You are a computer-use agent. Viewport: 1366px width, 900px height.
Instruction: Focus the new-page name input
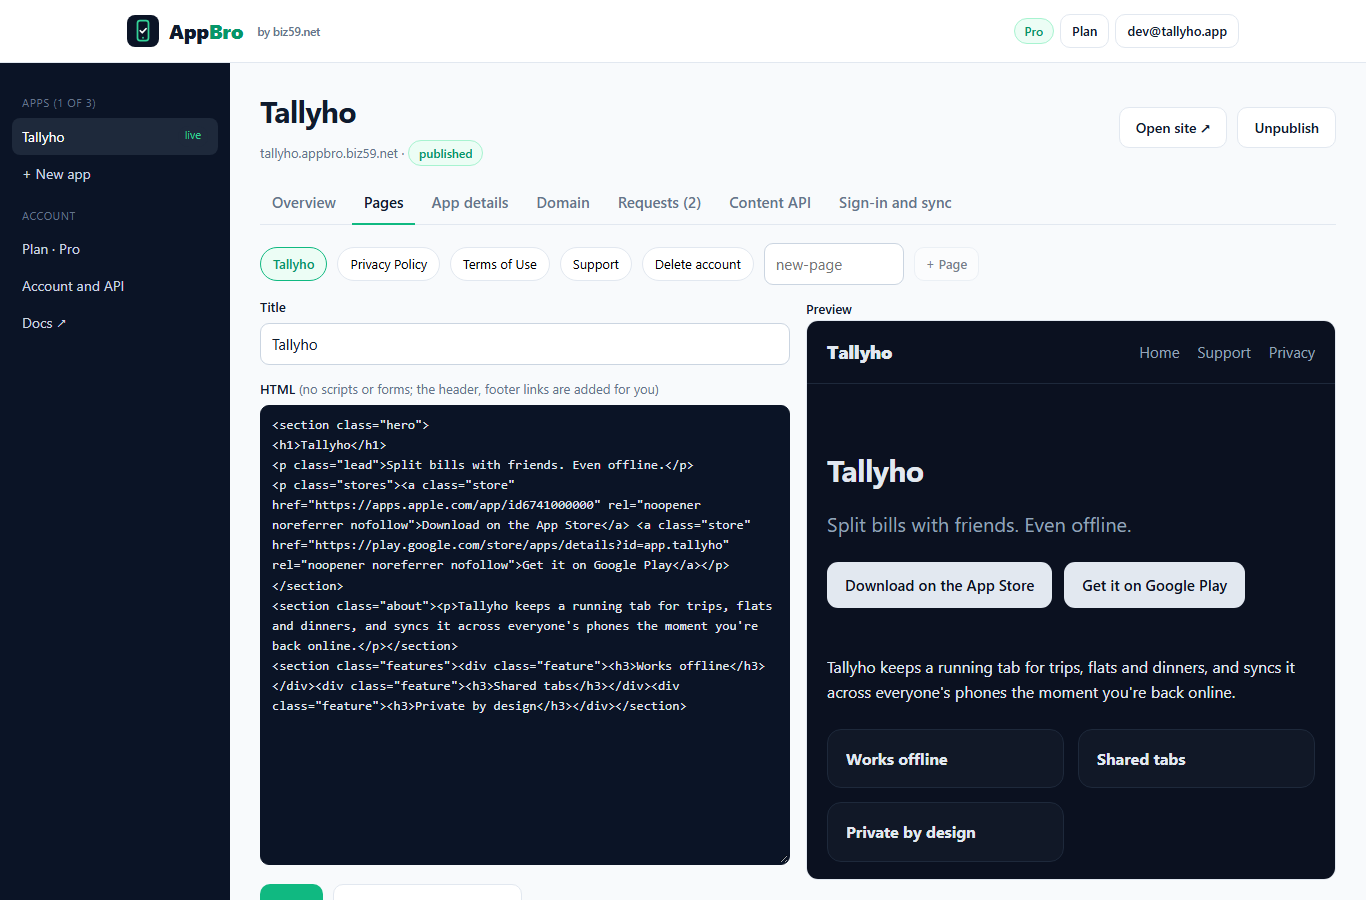tap(834, 264)
